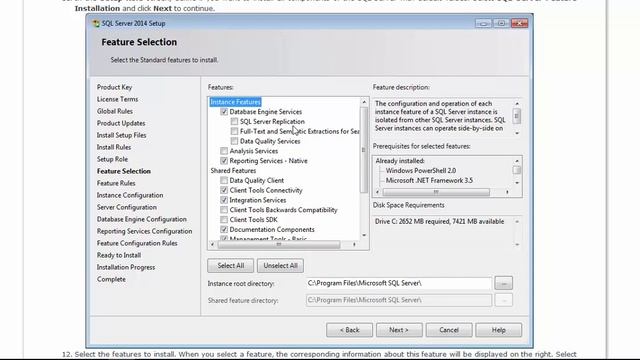Toggle Database Engine Services checkbox
Screen dimensions: 640x360
click(224, 112)
